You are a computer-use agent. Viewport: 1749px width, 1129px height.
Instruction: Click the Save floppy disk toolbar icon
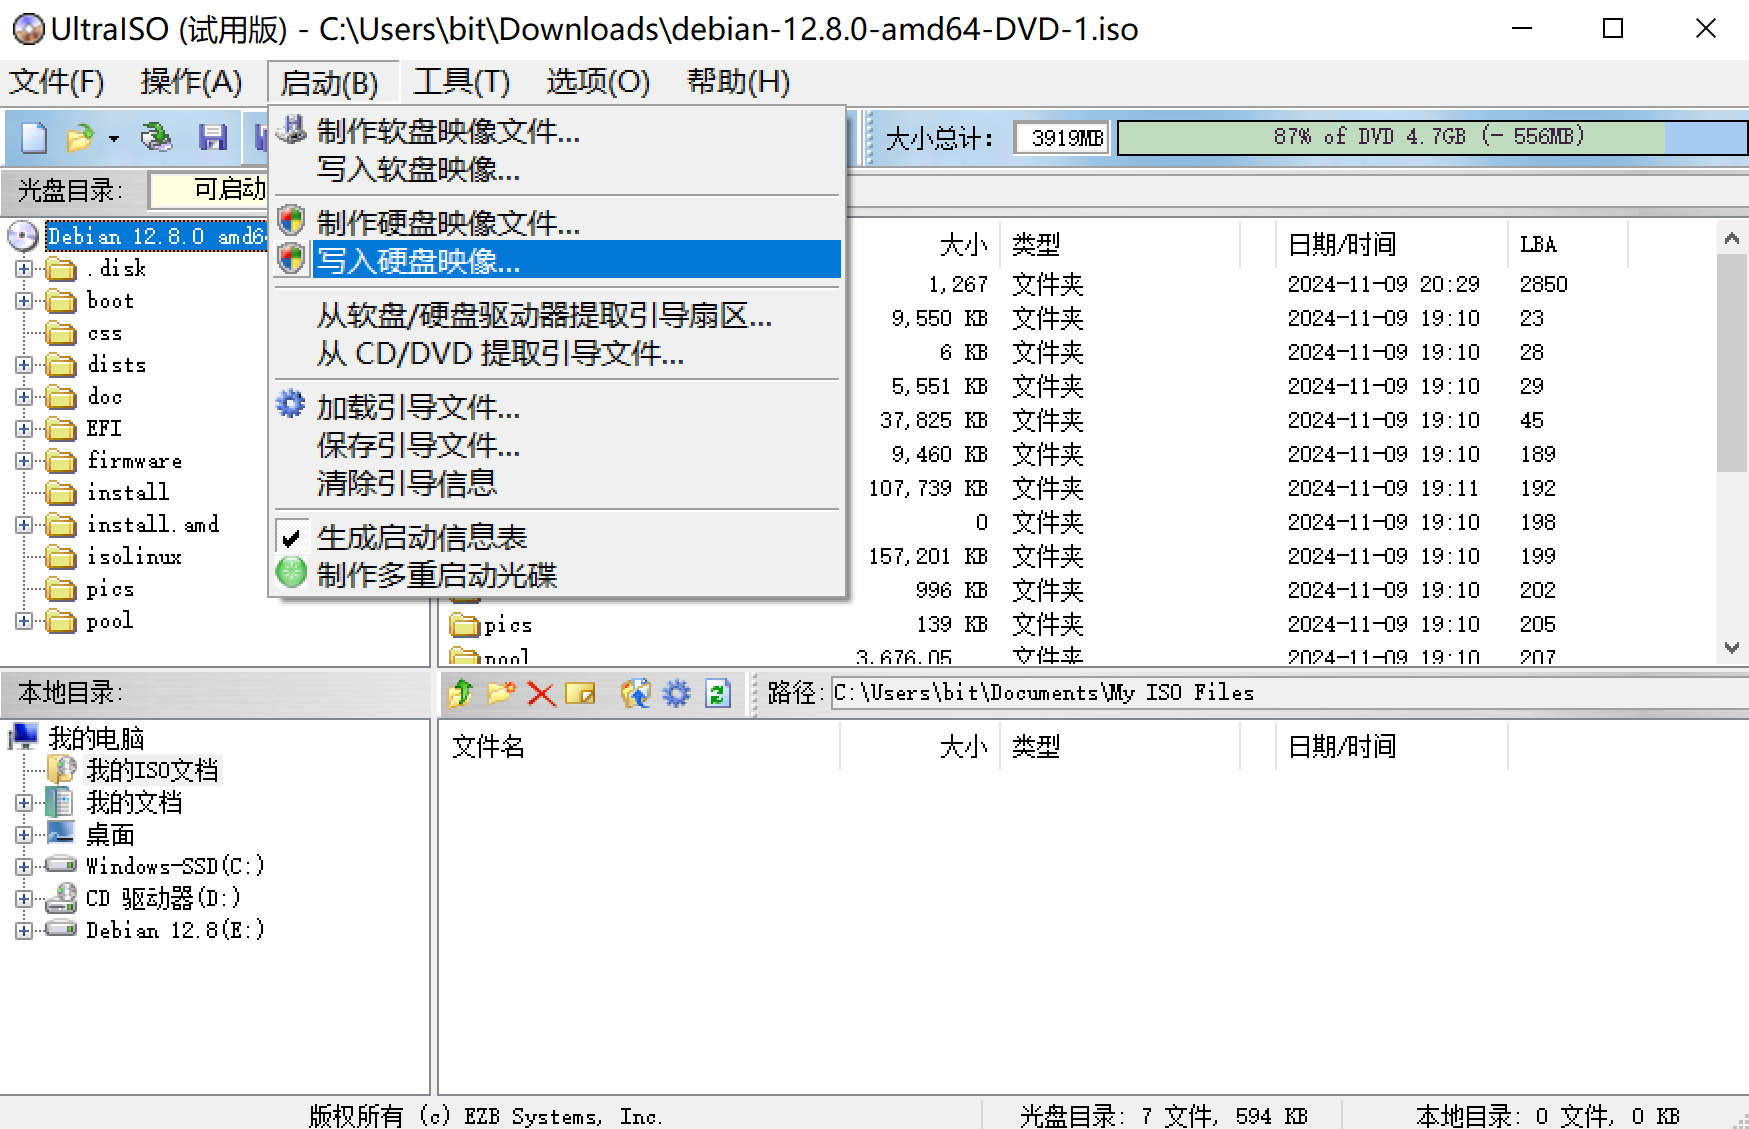[x=212, y=137]
